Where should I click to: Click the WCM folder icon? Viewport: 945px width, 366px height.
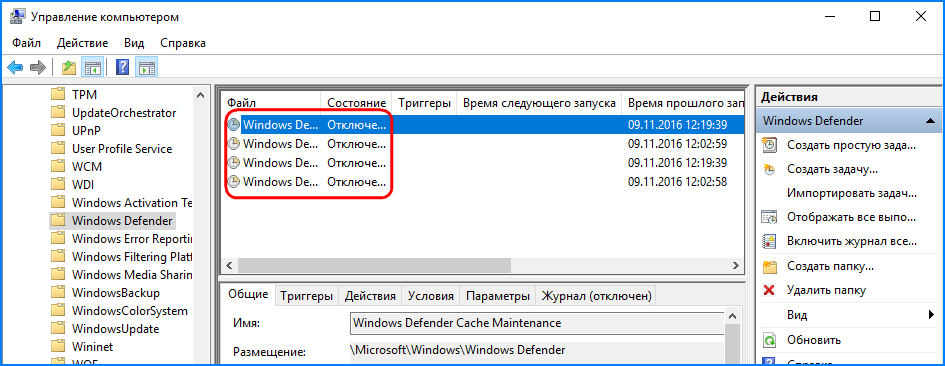click(58, 166)
